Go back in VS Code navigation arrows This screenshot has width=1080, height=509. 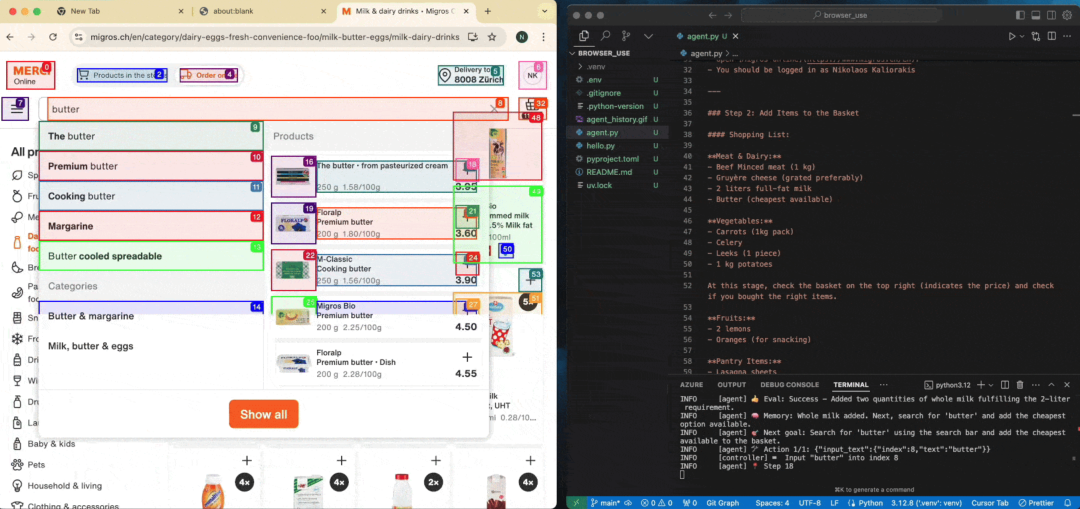coord(712,15)
